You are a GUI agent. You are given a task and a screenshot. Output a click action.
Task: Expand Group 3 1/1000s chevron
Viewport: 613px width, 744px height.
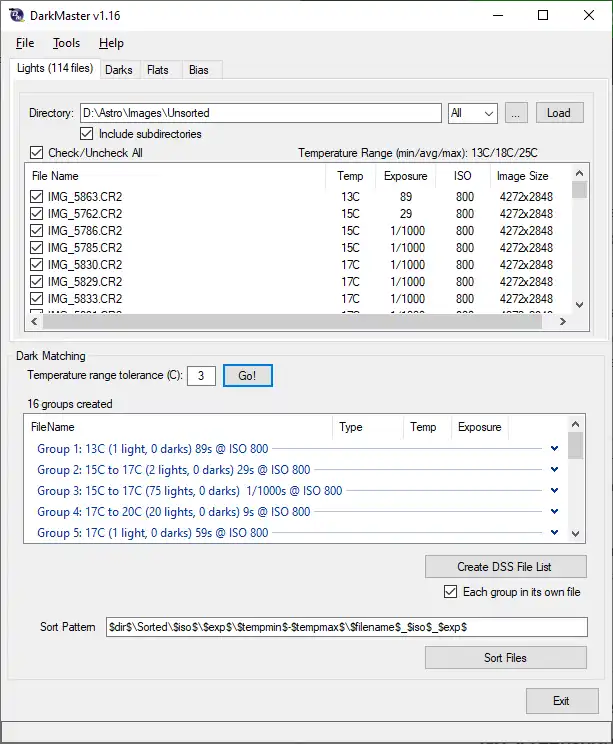pyautogui.click(x=554, y=490)
